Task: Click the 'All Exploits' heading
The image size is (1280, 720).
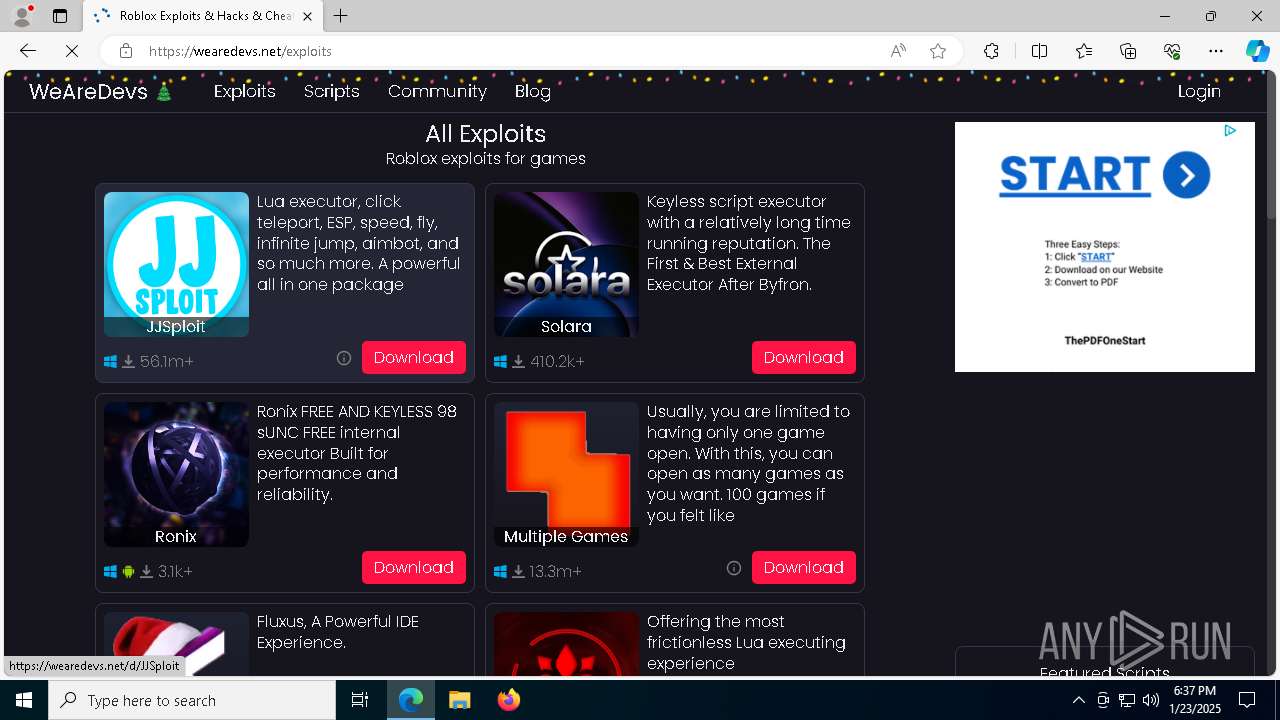Action: [x=486, y=134]
